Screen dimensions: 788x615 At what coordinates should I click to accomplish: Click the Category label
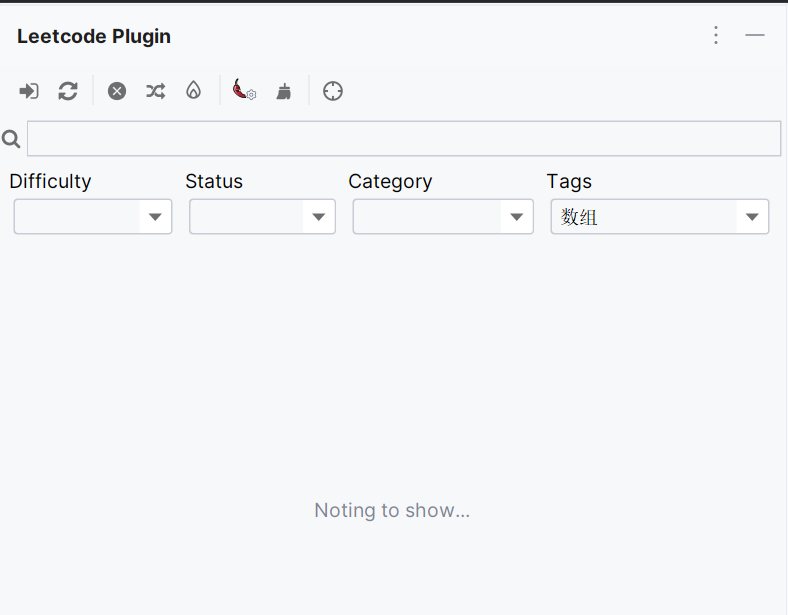click(390, 181)
